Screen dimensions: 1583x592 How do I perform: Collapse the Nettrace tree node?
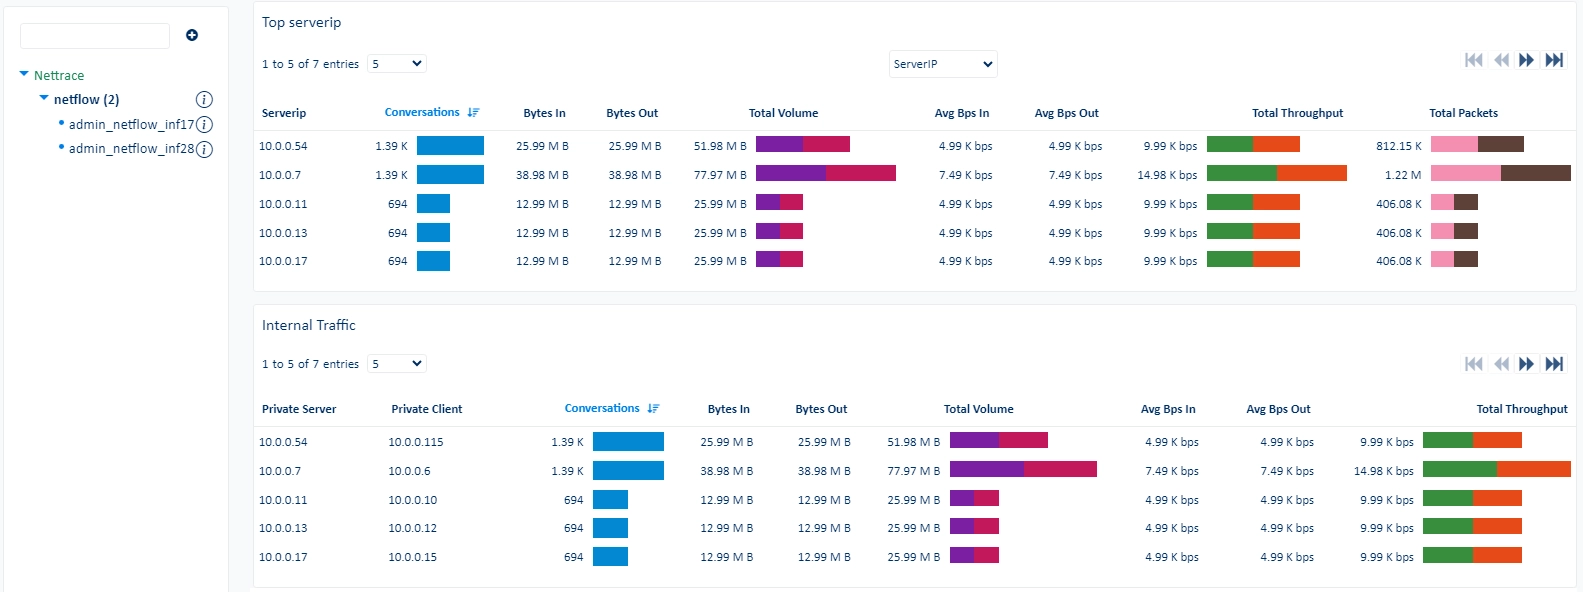click(x=24, y=74)
